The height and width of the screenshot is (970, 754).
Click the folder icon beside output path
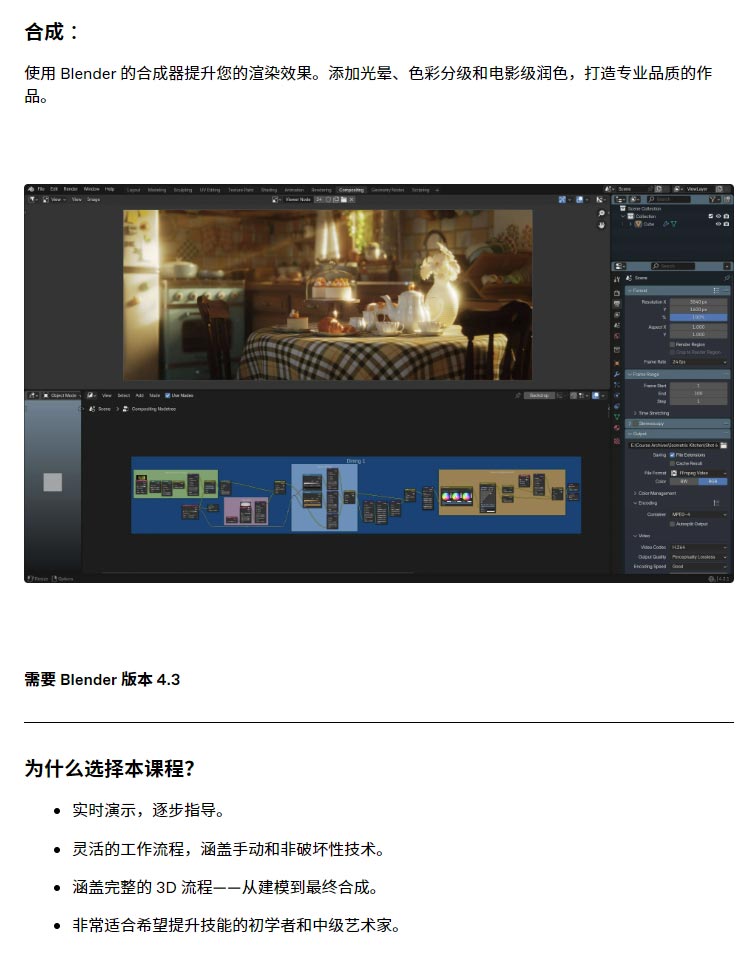tap(723, 445)
